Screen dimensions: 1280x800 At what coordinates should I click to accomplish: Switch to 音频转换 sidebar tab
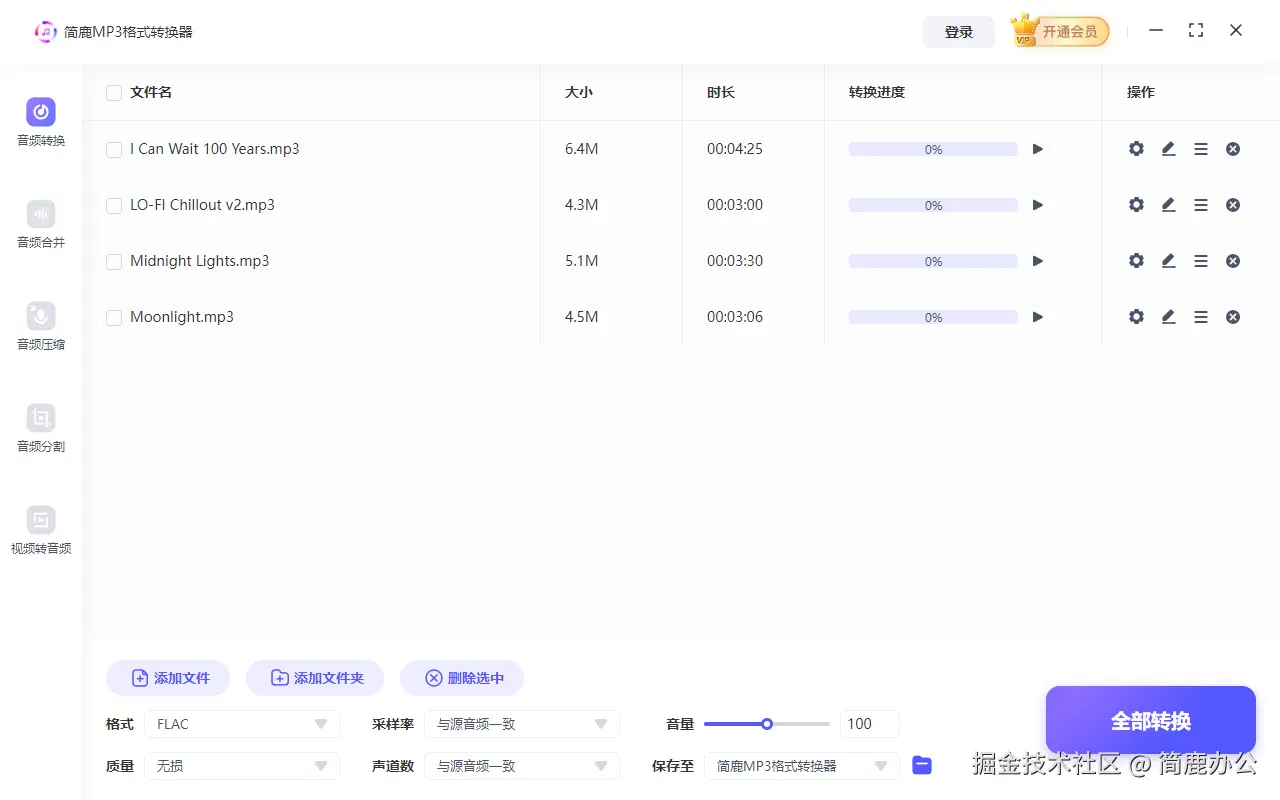coord(41,123)
